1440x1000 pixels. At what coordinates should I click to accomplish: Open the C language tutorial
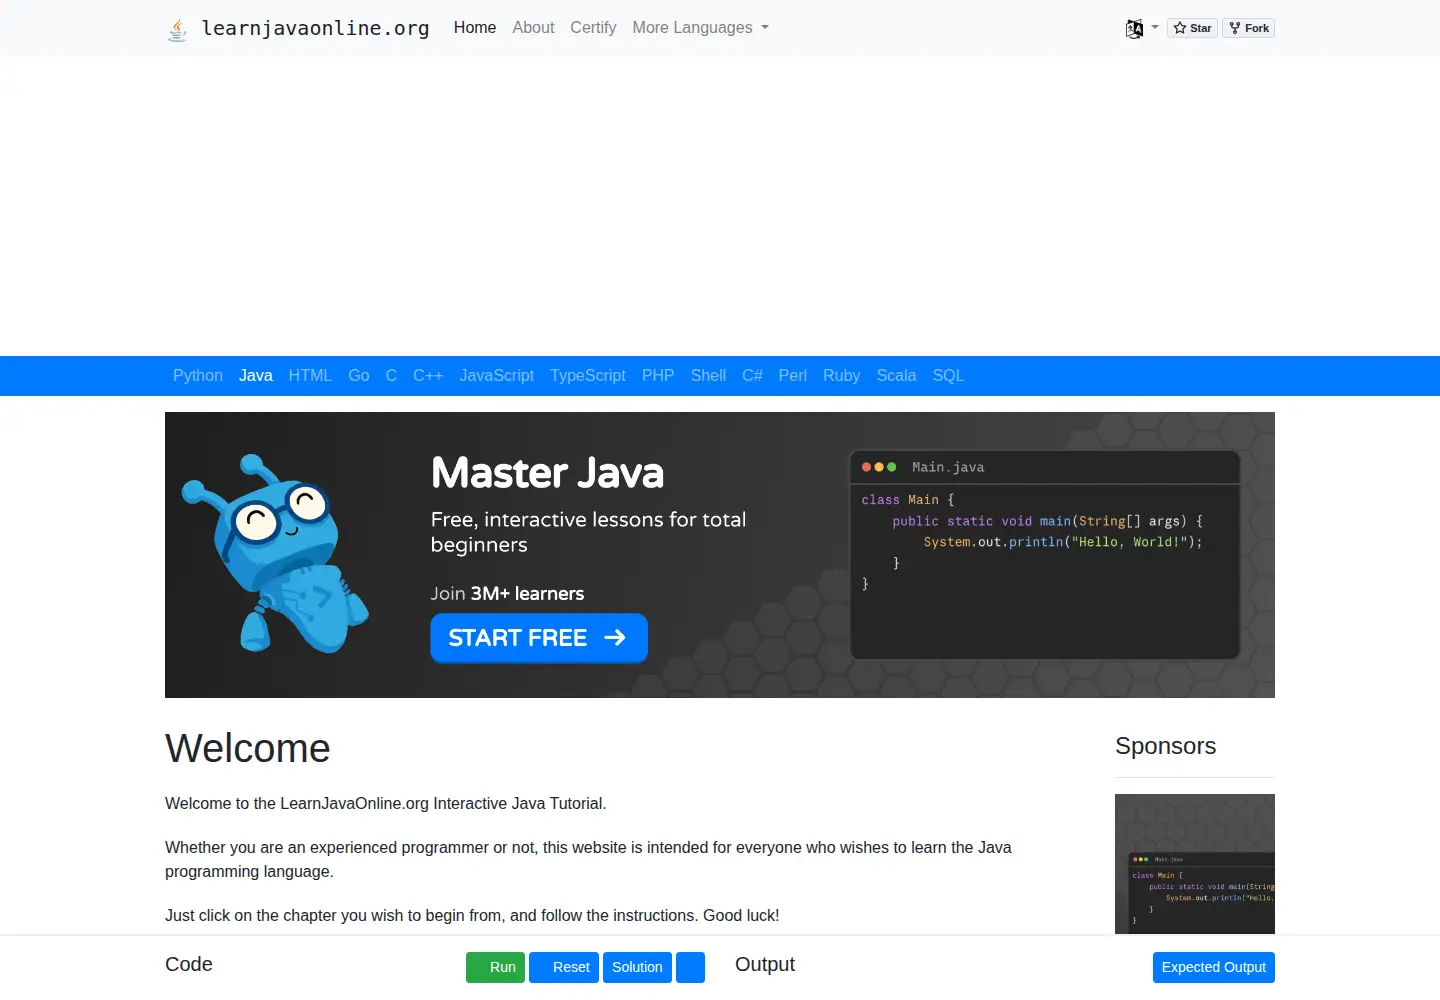pyautogui.click(x=391, y=376)
